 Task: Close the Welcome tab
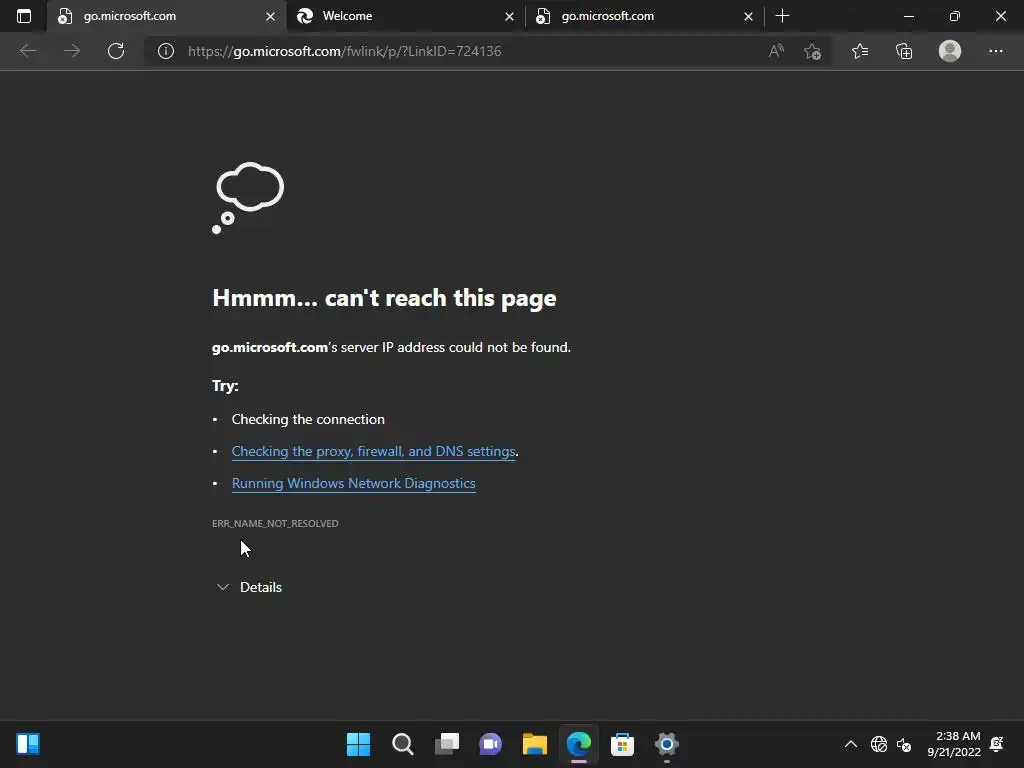click(x=509, y=16)
